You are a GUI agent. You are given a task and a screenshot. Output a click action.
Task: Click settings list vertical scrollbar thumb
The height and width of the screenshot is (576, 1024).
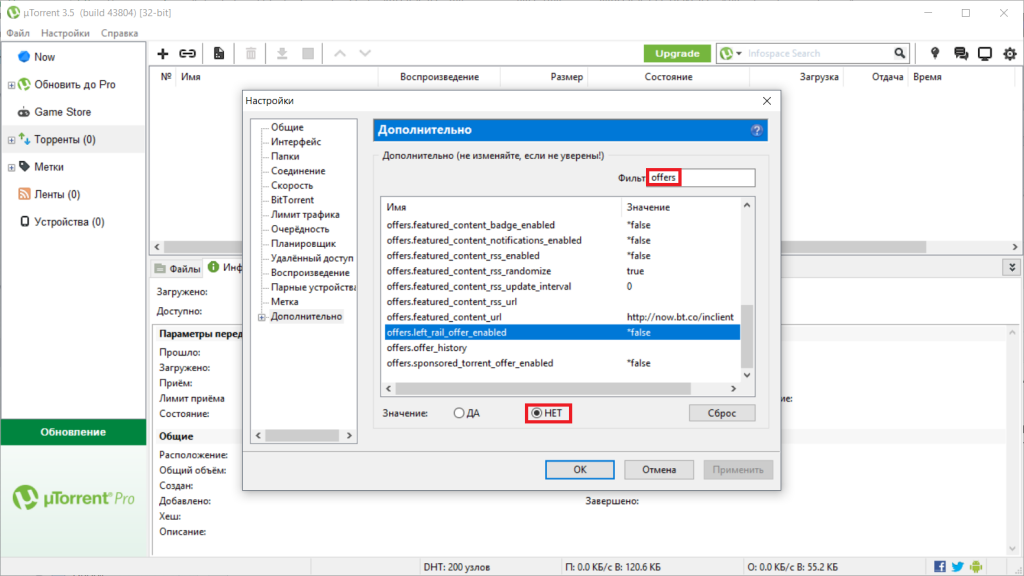point(747,336)
